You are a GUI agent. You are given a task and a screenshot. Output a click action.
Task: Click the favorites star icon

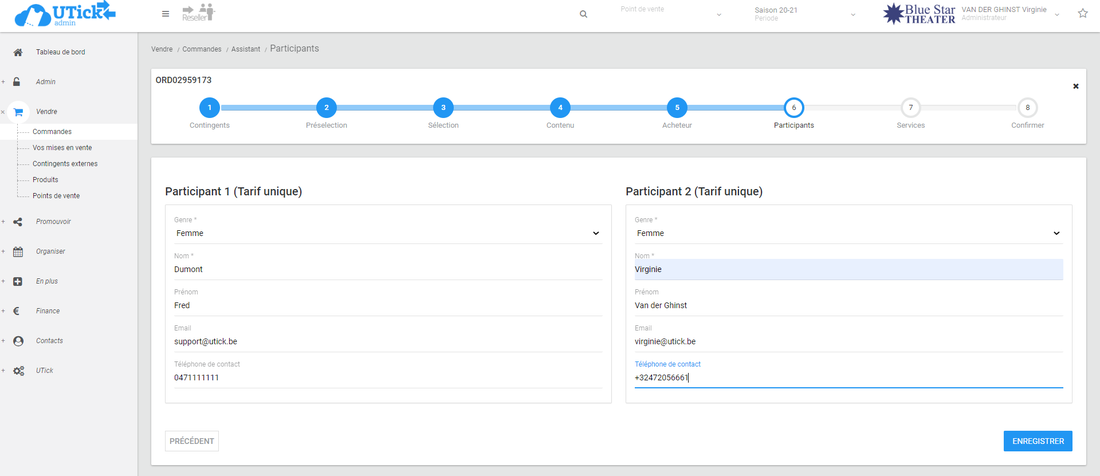1082,14
